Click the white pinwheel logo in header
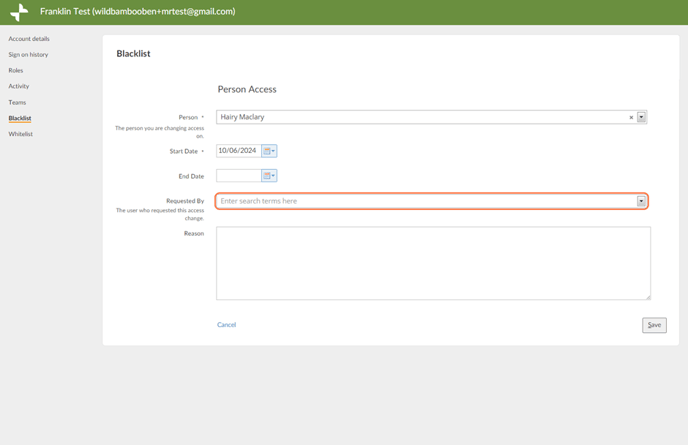The image size is (688, 445). (x=19, y=12)
